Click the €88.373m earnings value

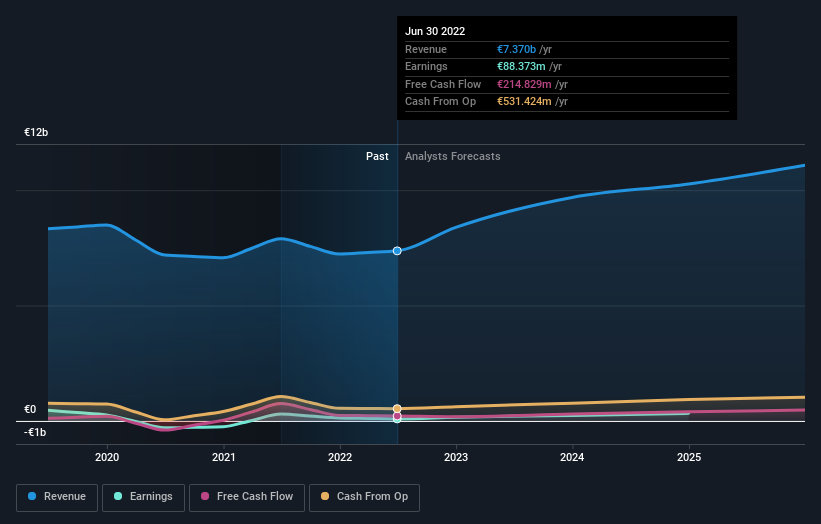[521, 66]
